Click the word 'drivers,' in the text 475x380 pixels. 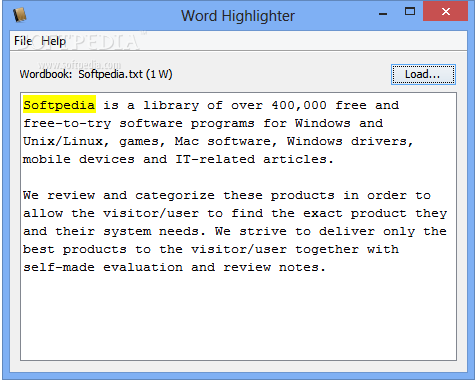(382, 141)
